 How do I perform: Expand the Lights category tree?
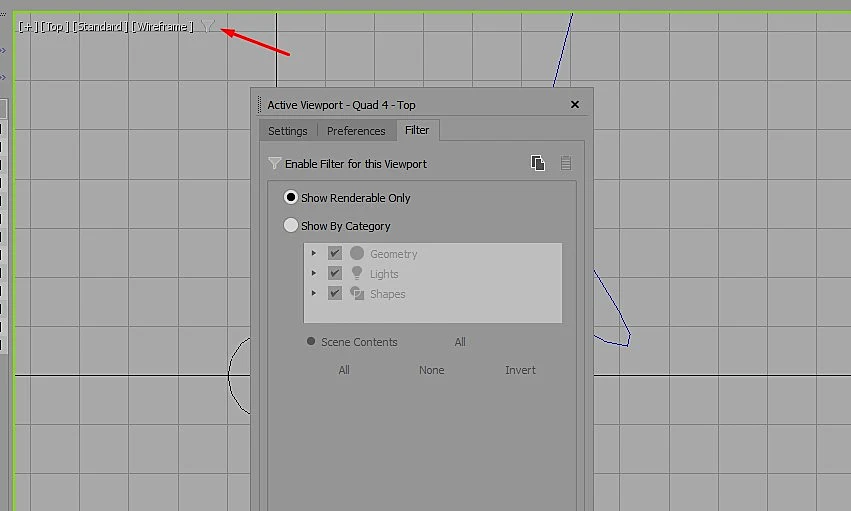pyautogui.click(x=314, y=273)
